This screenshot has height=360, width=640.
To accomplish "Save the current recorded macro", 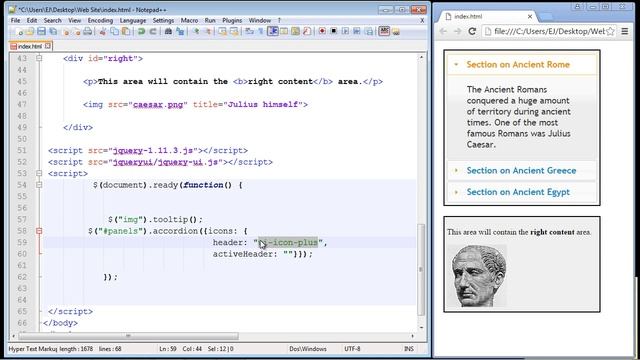I will point(369,31).
